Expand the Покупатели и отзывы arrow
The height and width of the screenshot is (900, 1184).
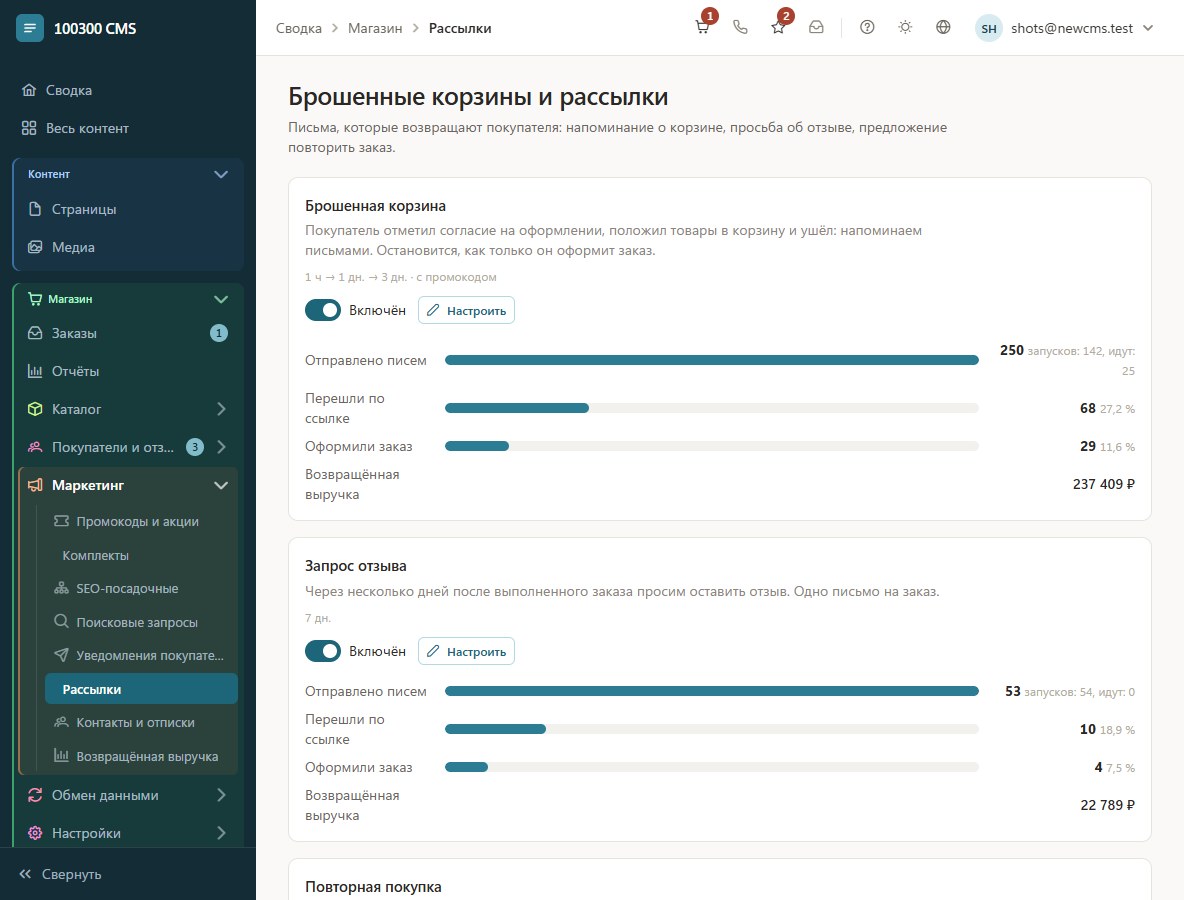[220, 447]
